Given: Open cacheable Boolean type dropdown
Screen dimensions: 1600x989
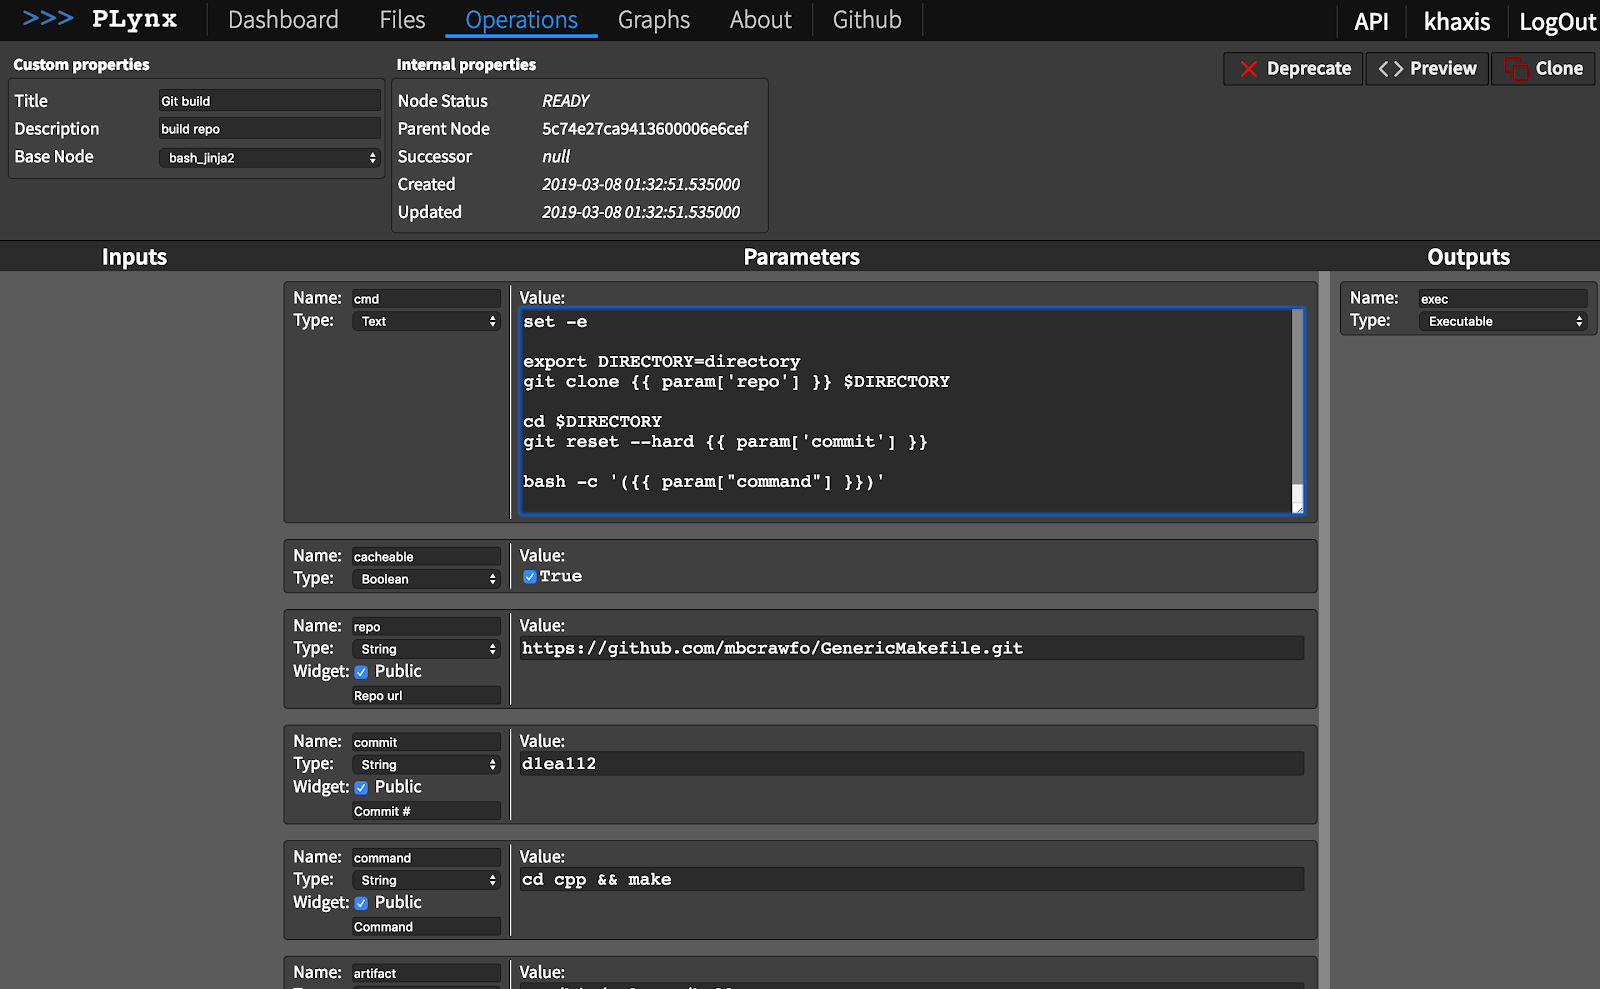Looking at the screenshot, I should [x=426, y=579].
